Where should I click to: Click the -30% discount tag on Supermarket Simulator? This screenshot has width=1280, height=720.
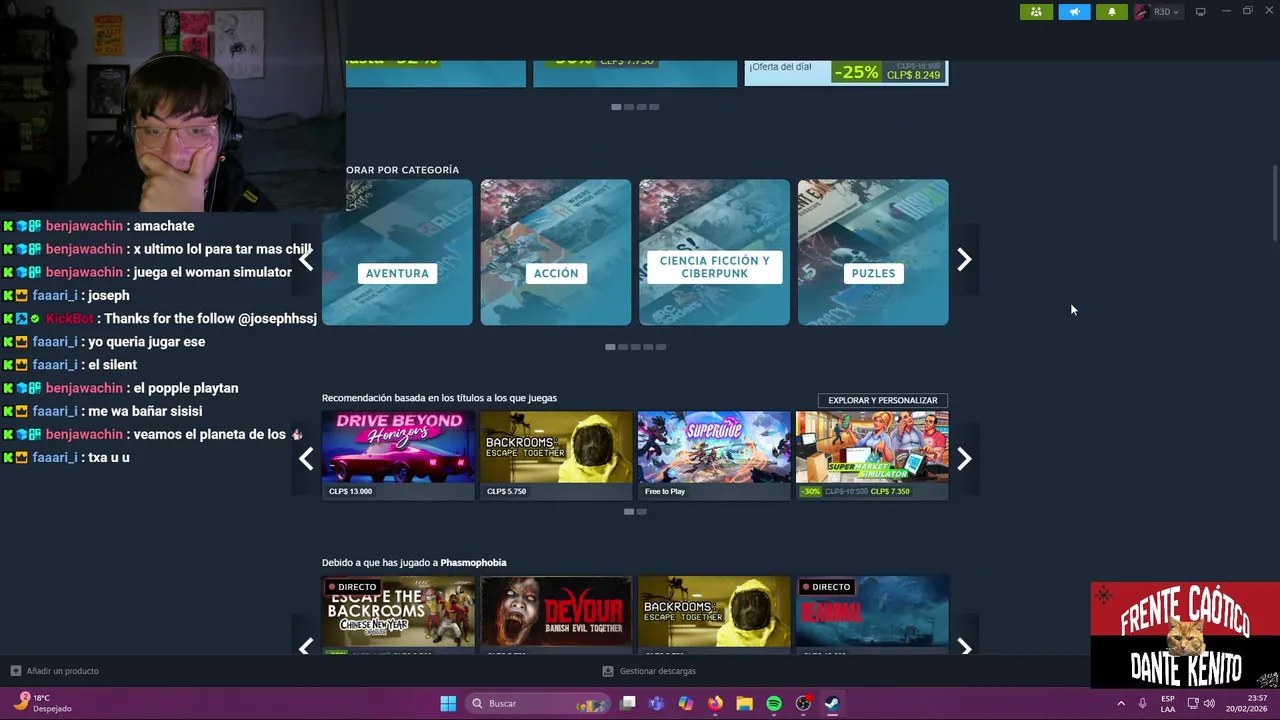pos(811,491)
